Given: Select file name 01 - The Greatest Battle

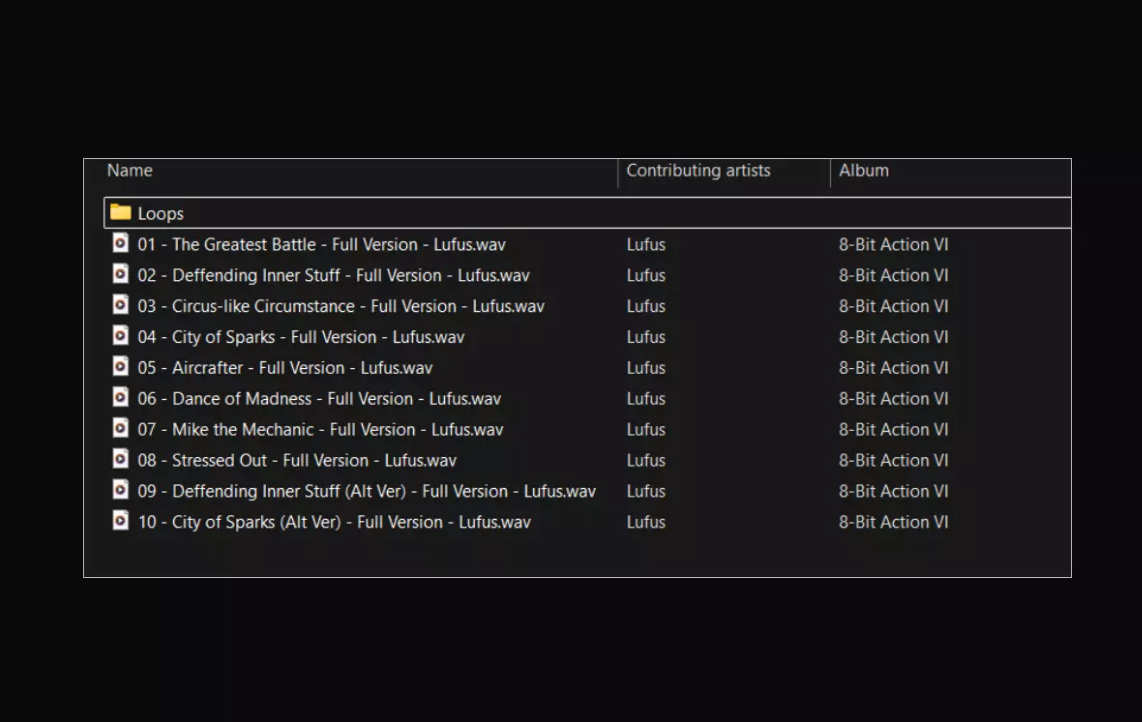Looking at the screenshot, I should [x=321, y=244].
